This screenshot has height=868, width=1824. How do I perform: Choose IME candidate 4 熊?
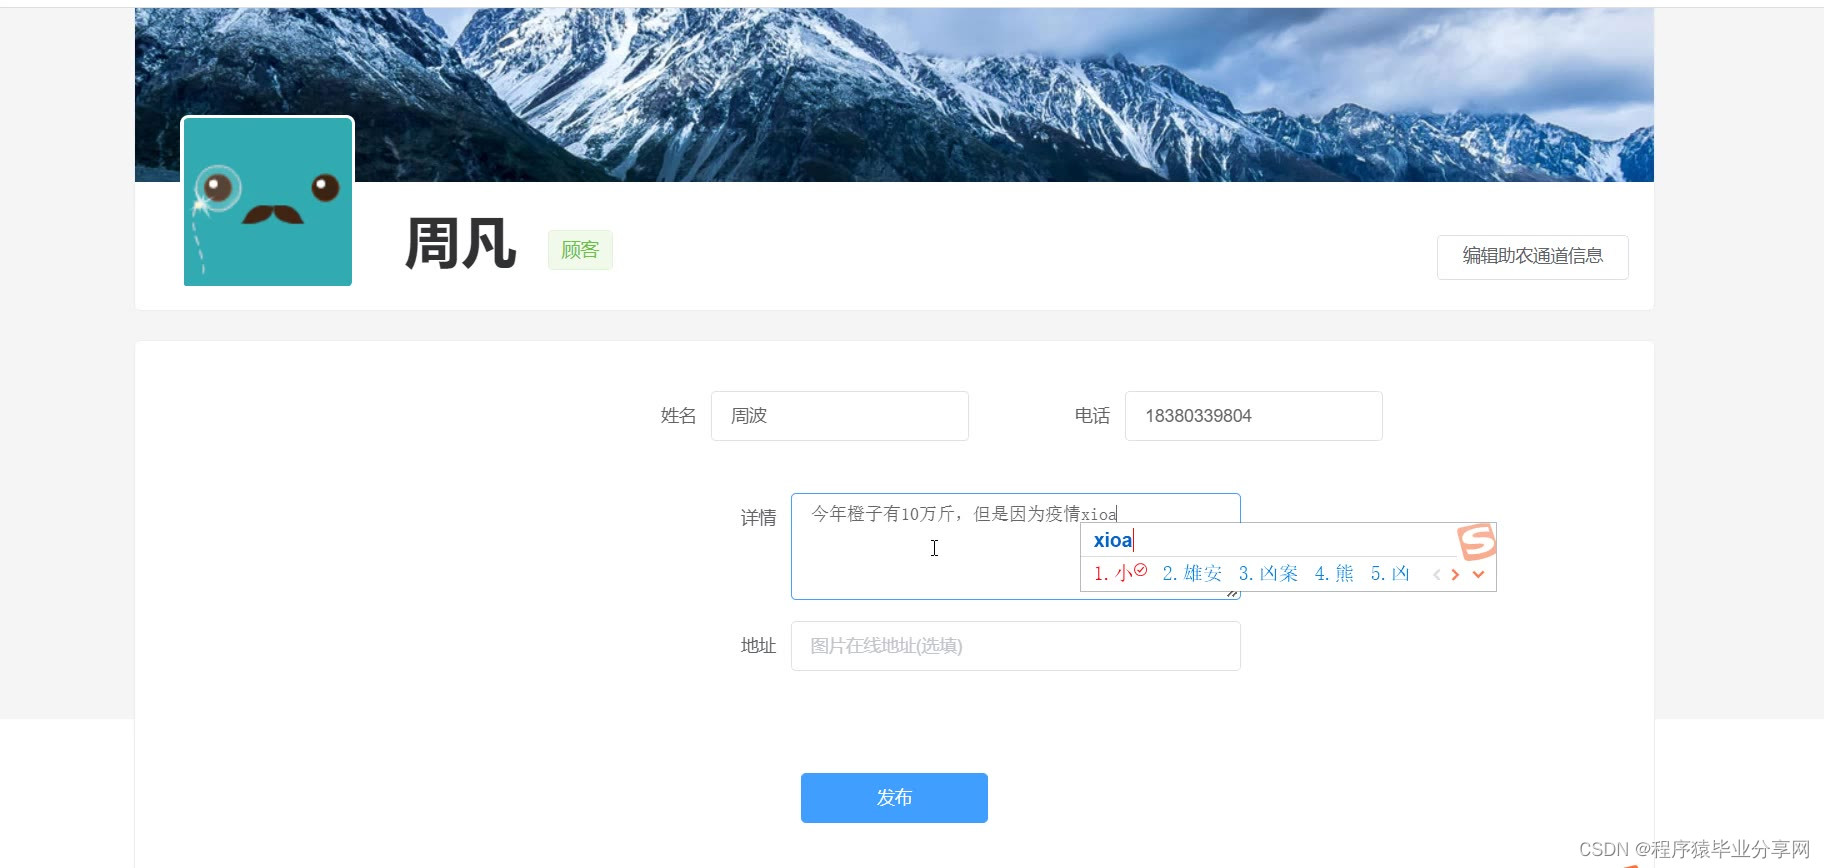pyautogui.click(x=1334, y=573)
